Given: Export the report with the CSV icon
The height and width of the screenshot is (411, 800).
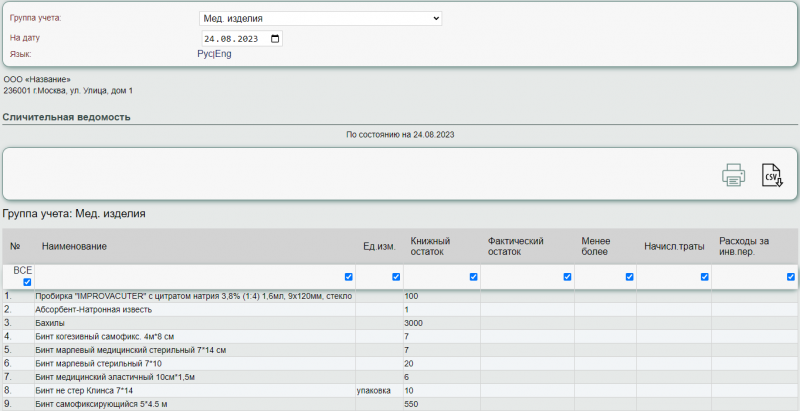Looking at the screenshot, I should (771, 175).
